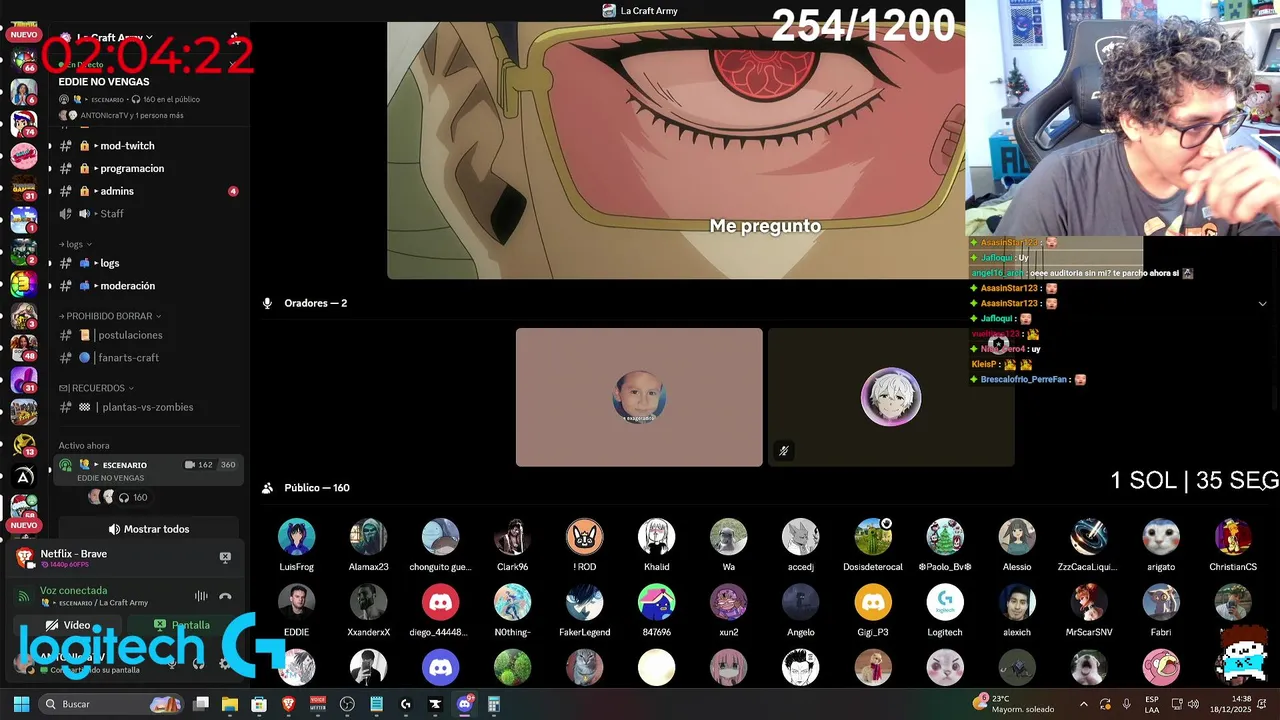Screen dimensions: 1280x720
Task: Open accedj's audience avatar
Action: (800, 537)
